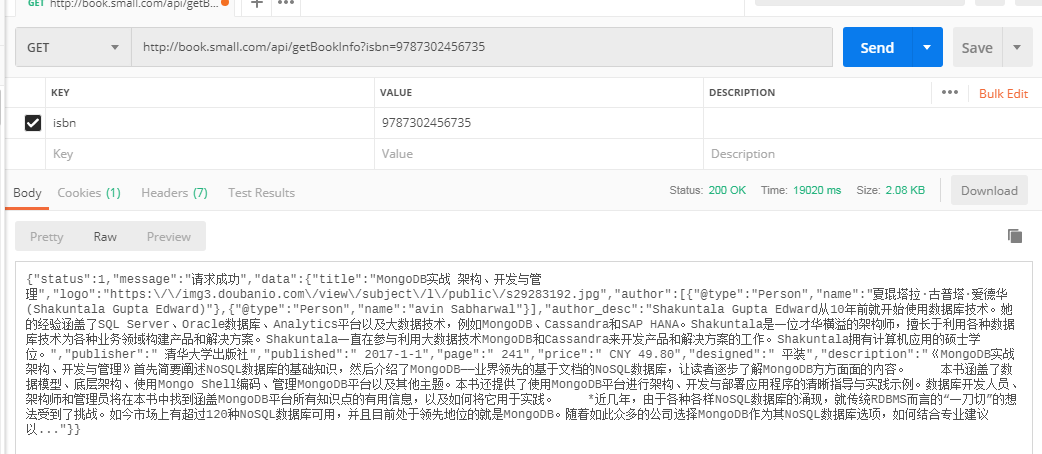Image resolution: width=1042 pixels, height=454 pixels.
Task: Download the response
Action: click(x=989, y=191)
